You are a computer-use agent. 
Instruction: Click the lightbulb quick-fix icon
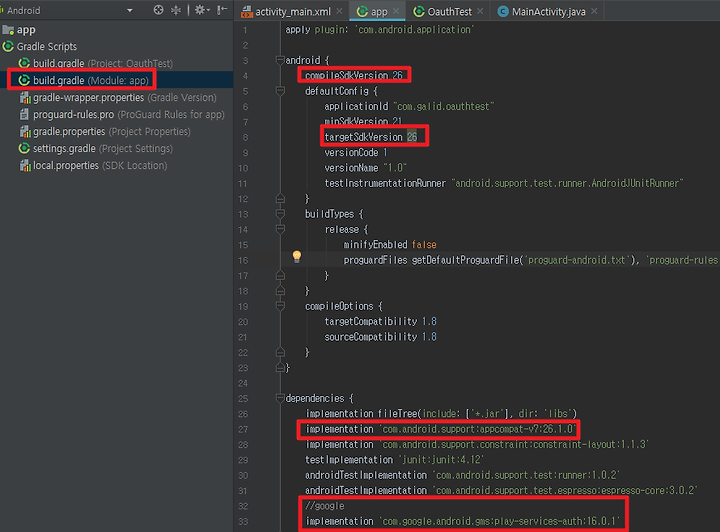click(297, 257)
